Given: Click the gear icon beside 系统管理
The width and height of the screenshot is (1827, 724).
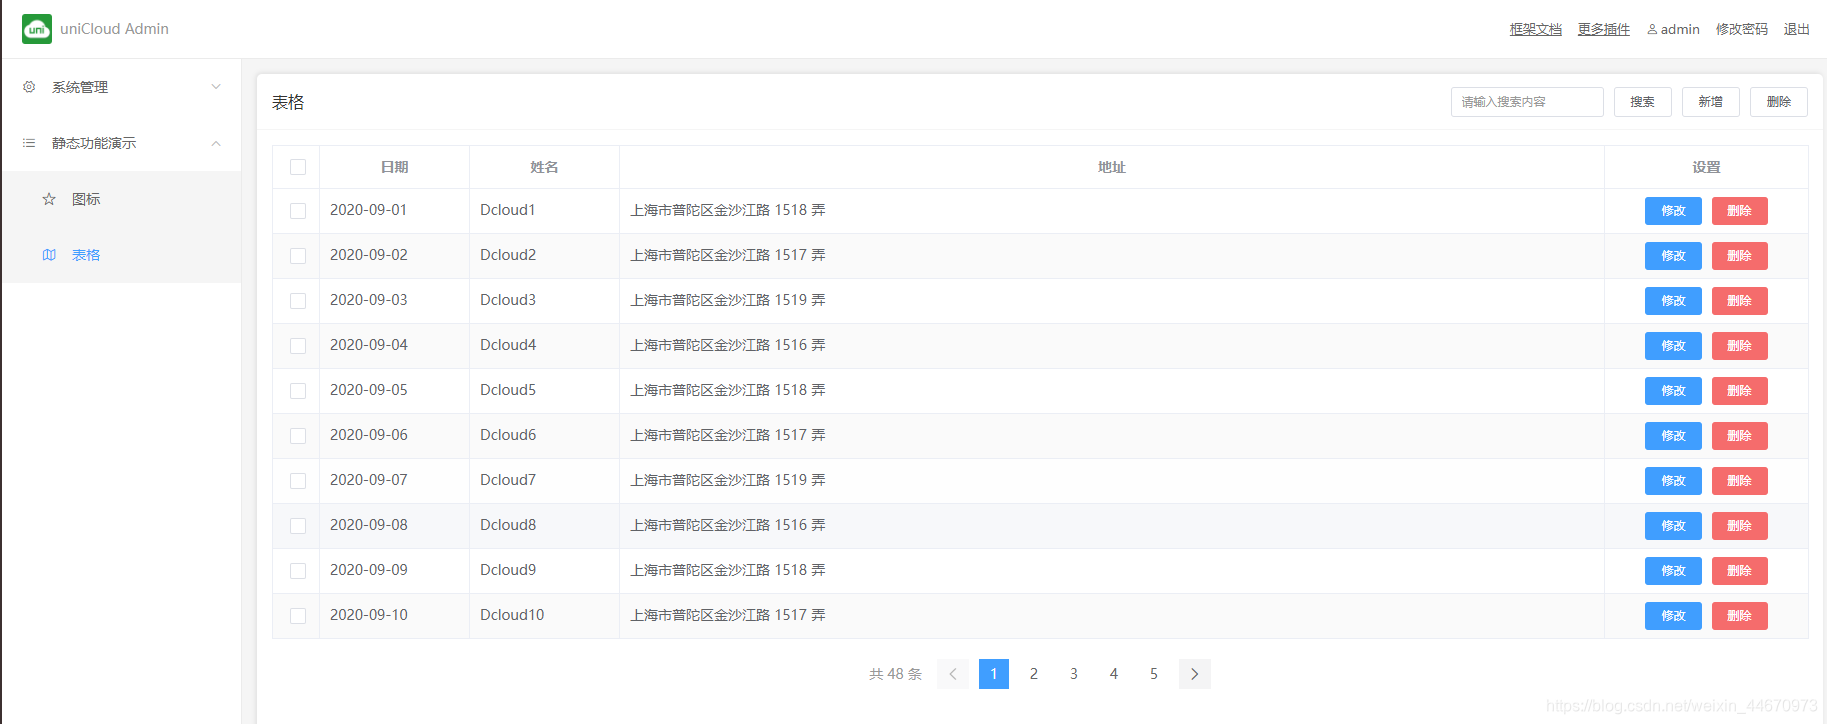Looking at the screenshot, I should (29, 87).
